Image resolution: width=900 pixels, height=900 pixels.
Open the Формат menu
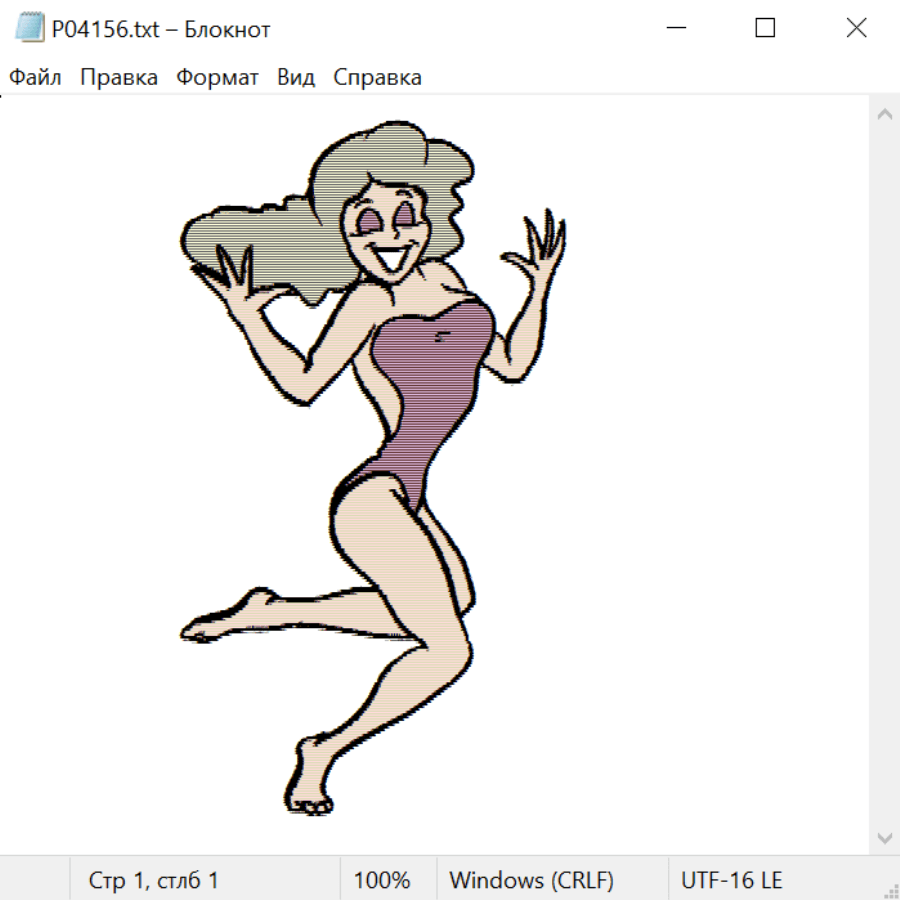coord(217,78)
